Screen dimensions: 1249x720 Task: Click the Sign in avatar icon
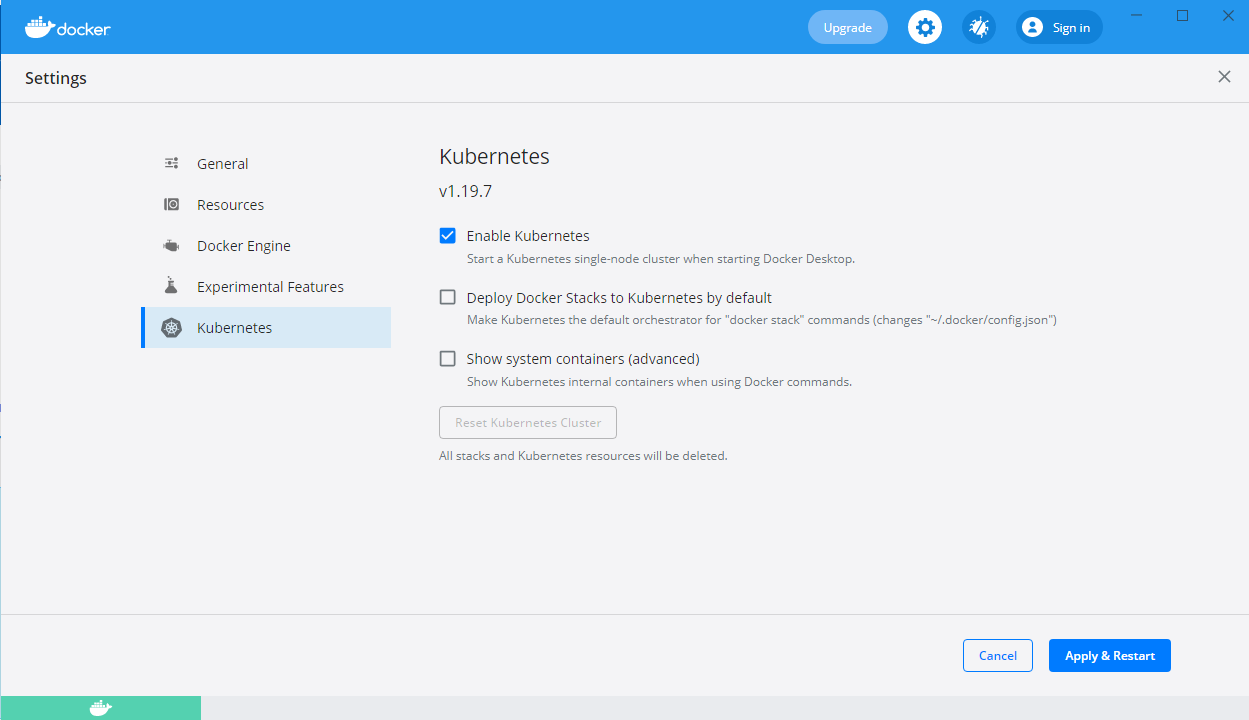tap(1031, 27)
